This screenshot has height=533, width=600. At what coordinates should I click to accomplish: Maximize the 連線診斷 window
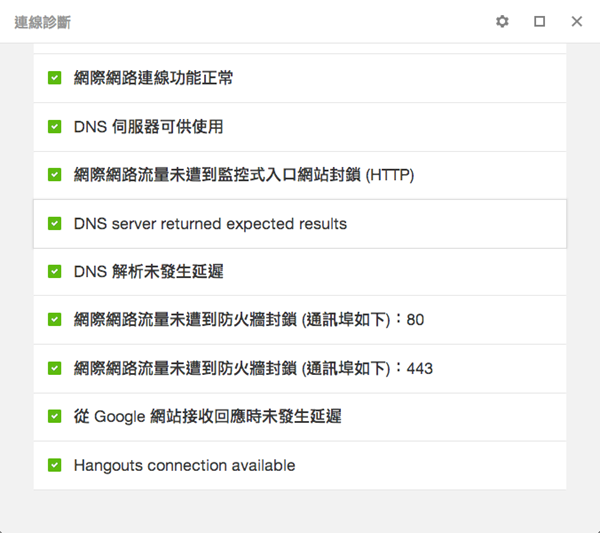click(x=540, y=21)
